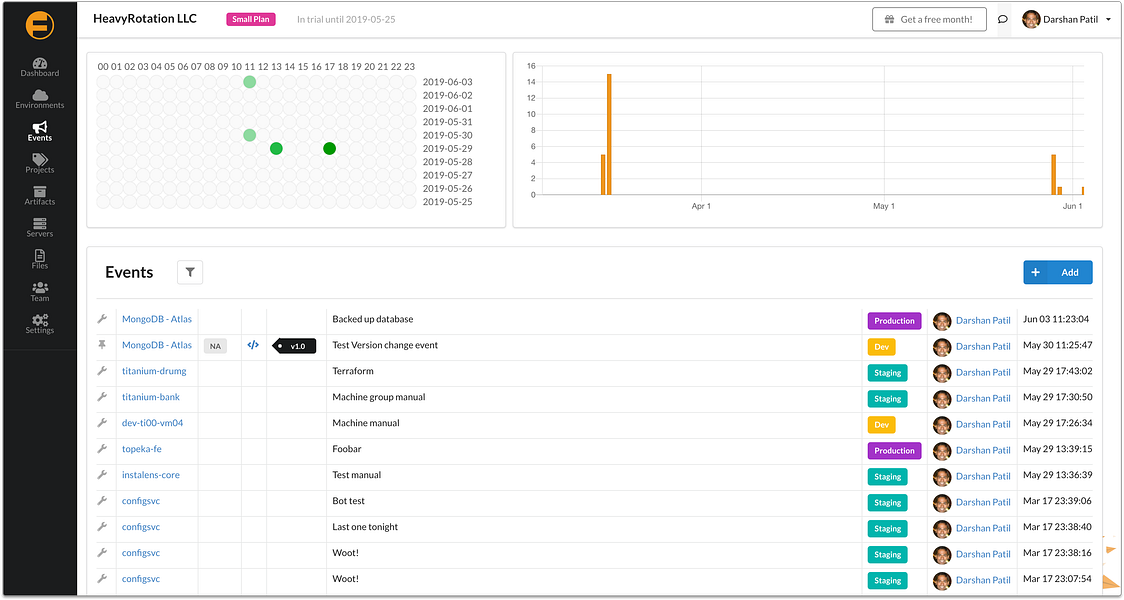
Task: Click wrench icon on Last one tonight row
Action: coord(103,527)
